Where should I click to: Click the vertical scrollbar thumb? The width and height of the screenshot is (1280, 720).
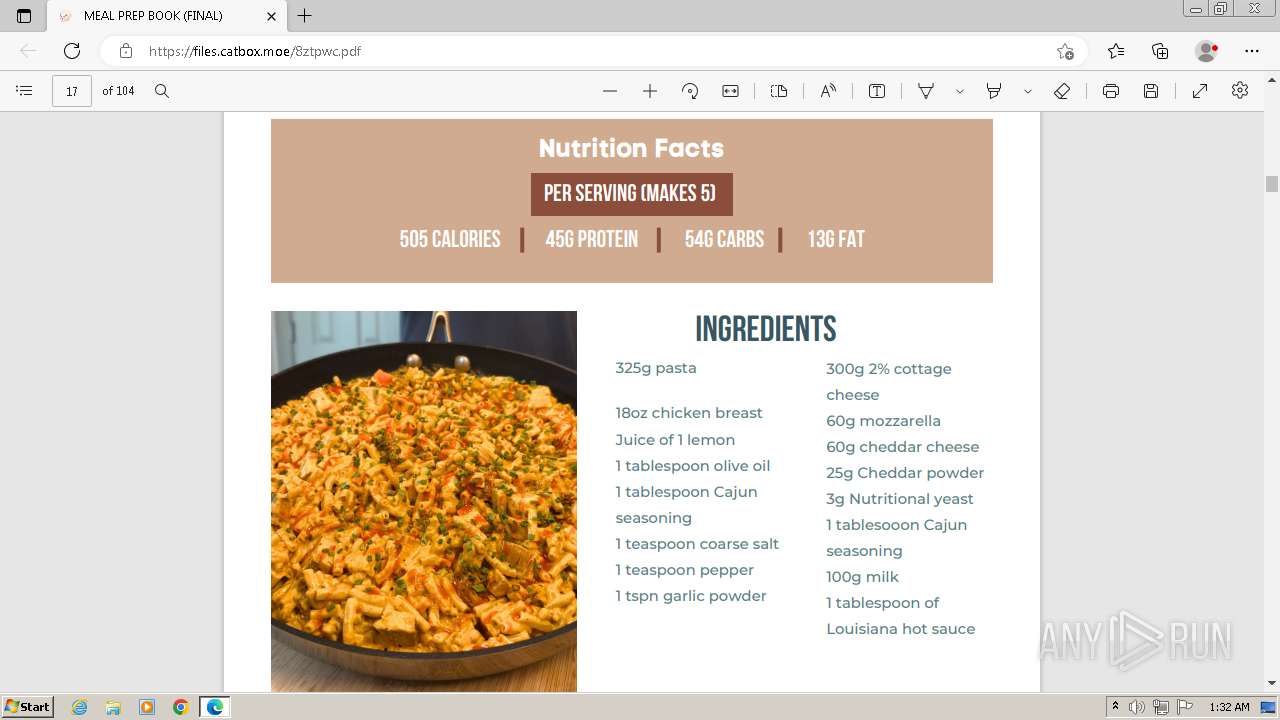coord(1272,184)
